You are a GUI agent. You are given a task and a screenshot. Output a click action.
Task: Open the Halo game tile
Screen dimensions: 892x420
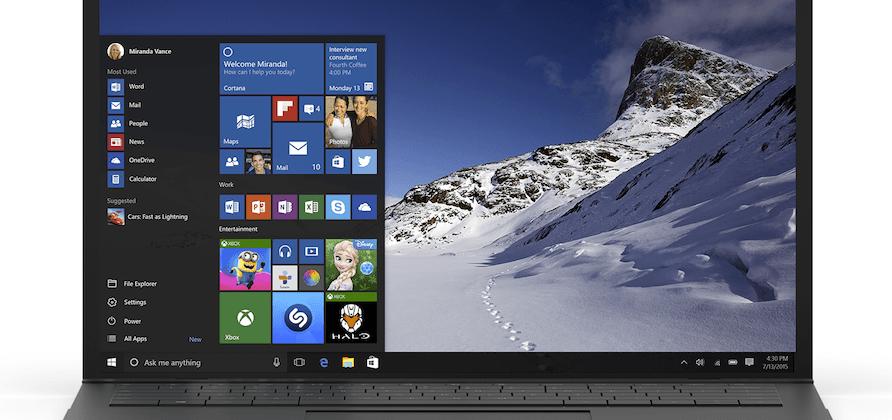pos(351,317)
